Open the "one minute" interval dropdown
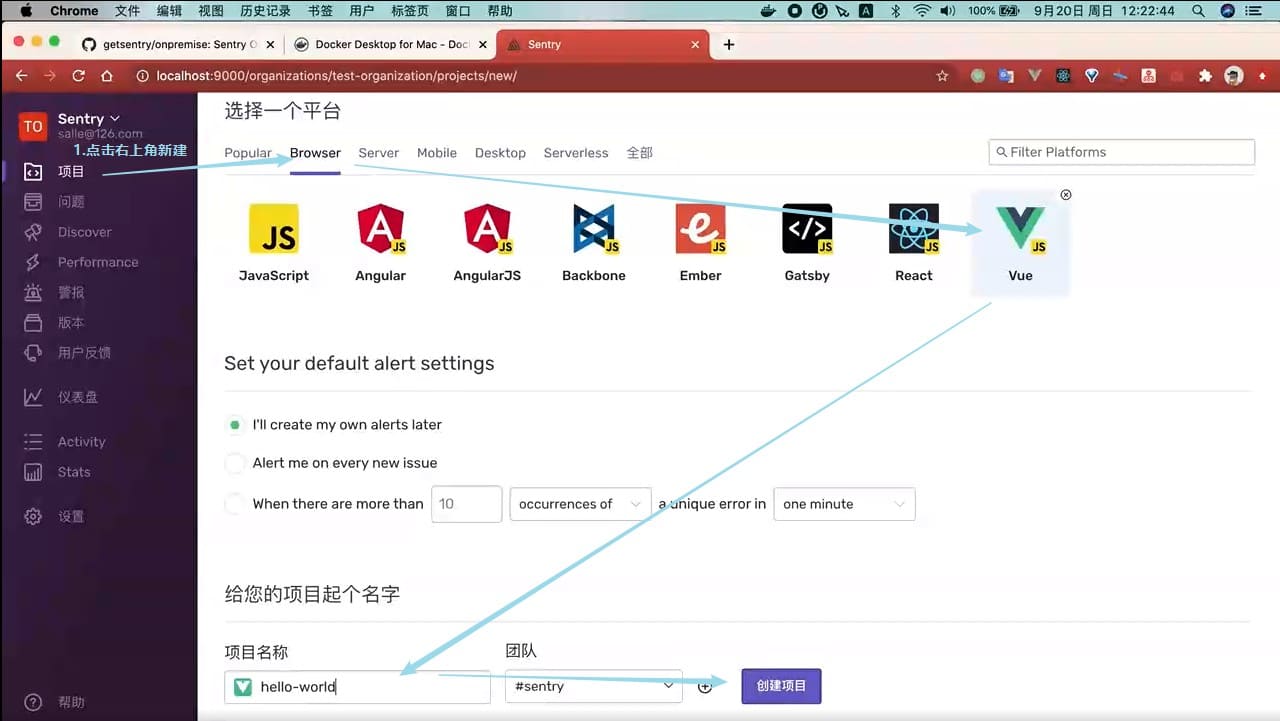 click(844, 504)
